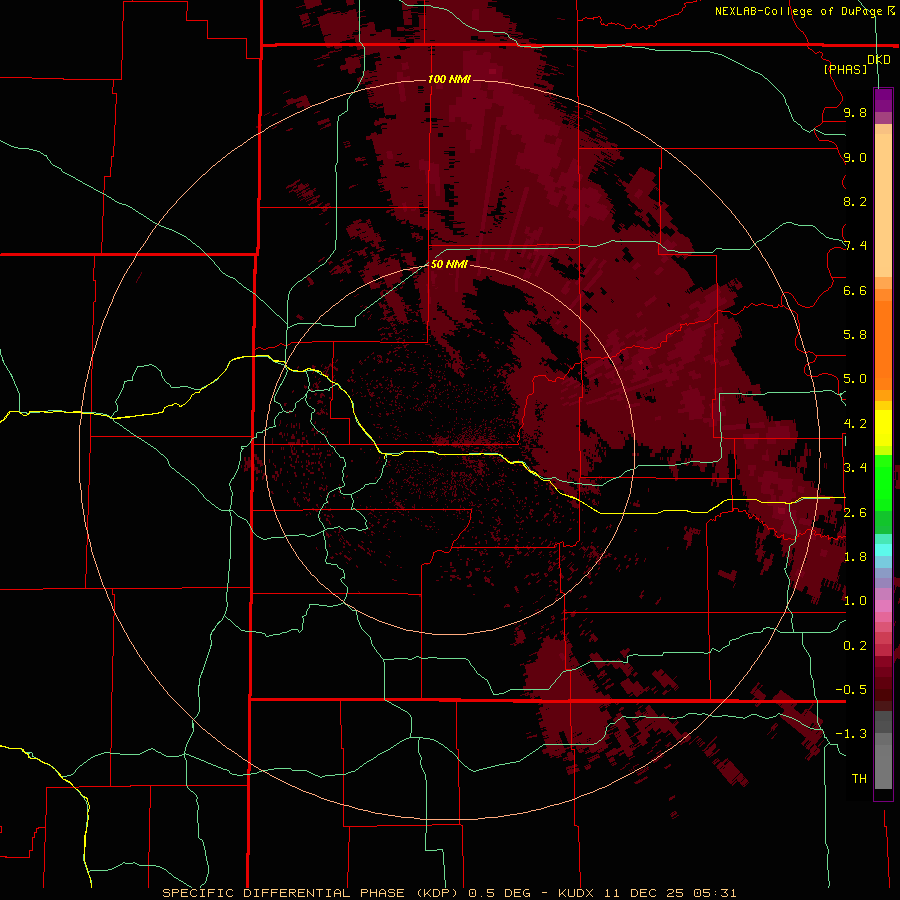Click the 7.4 value on color scale
The image size is (900, 900).
[855, 246]
